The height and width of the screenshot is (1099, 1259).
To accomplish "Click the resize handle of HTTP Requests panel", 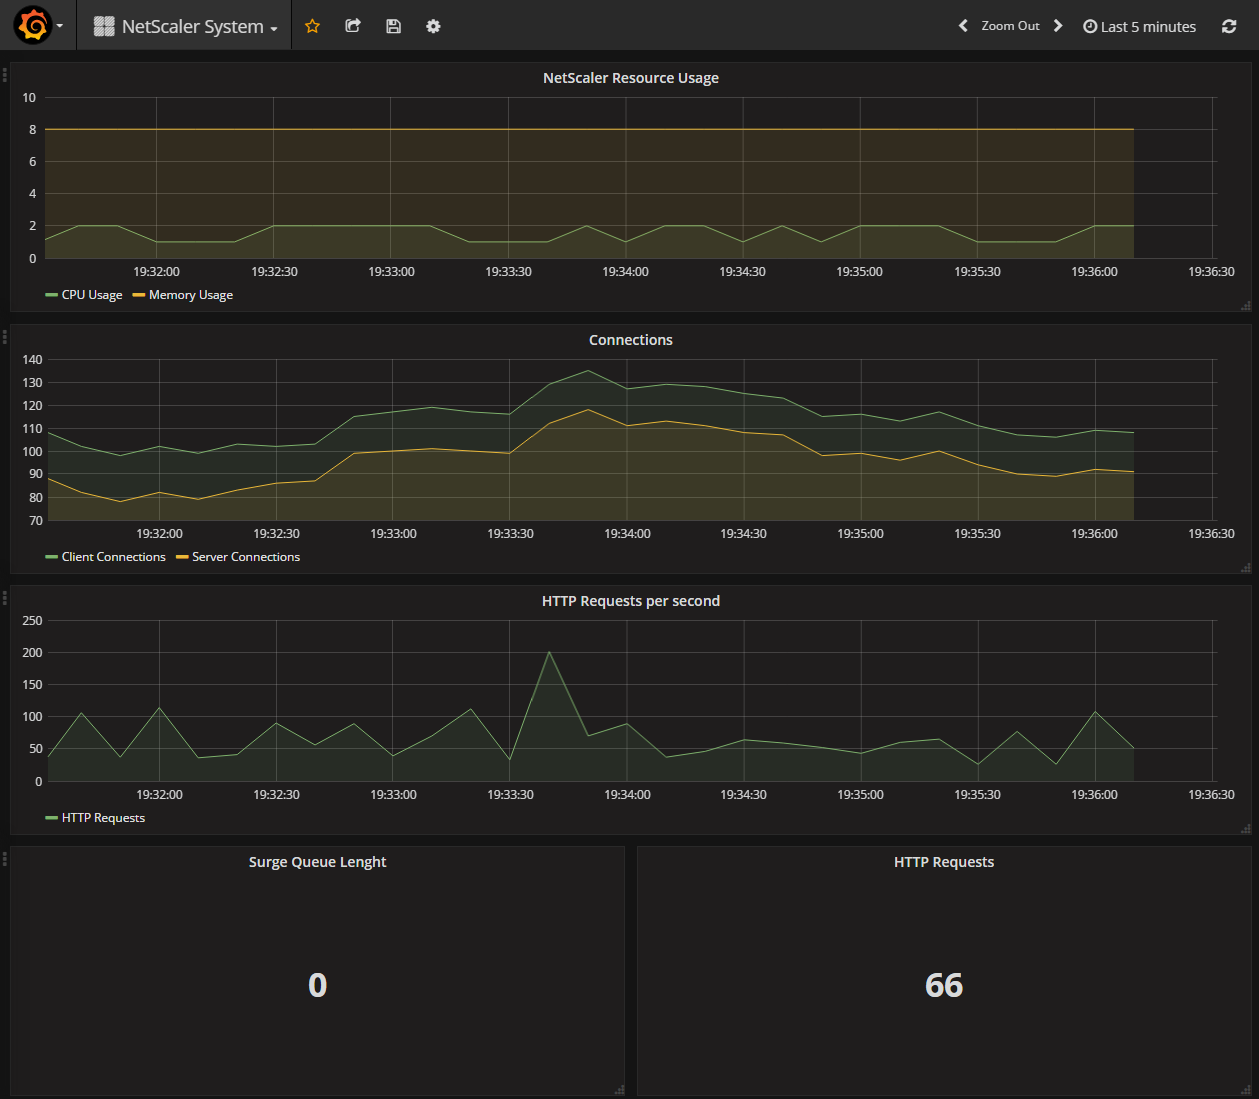I will 1245,1090.
